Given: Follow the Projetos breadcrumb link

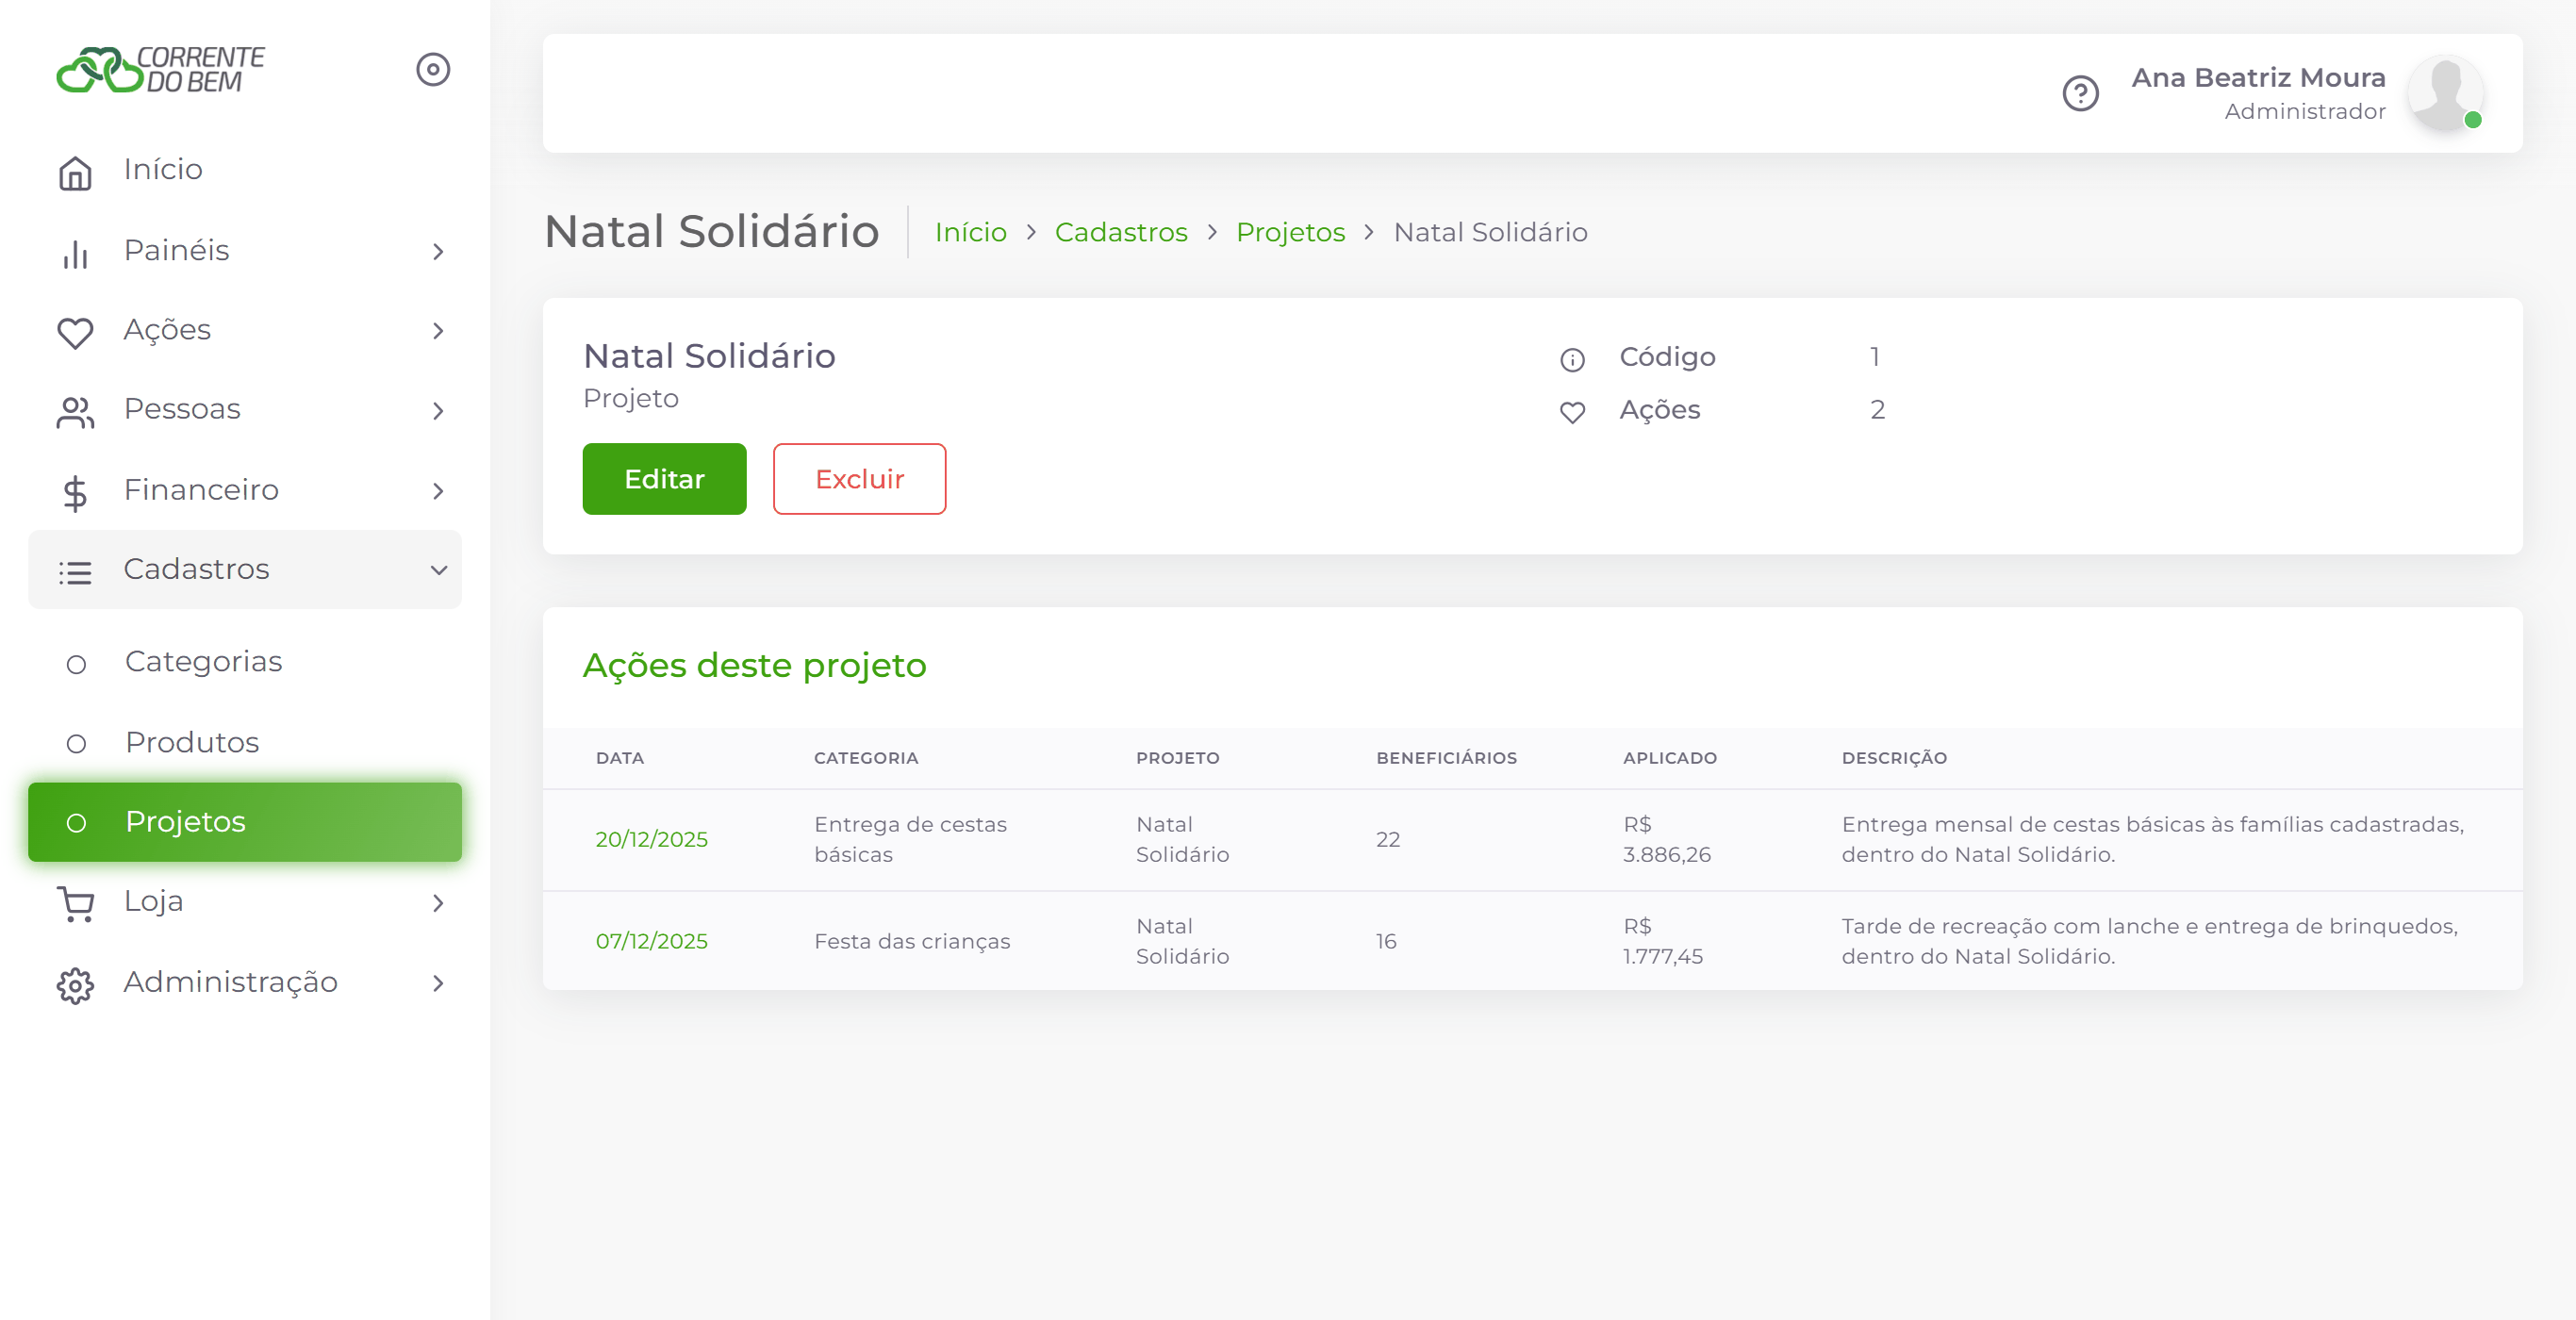Looking at the screenshot, I should [1290, 233].
